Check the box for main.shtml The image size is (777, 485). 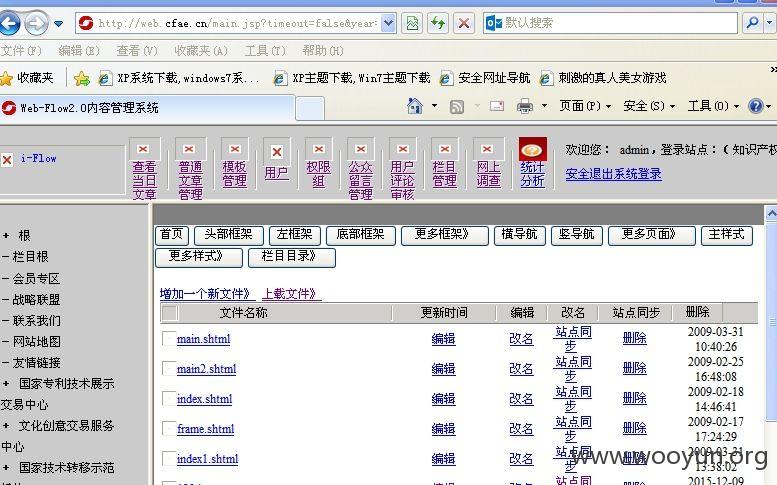click(169, 338)
